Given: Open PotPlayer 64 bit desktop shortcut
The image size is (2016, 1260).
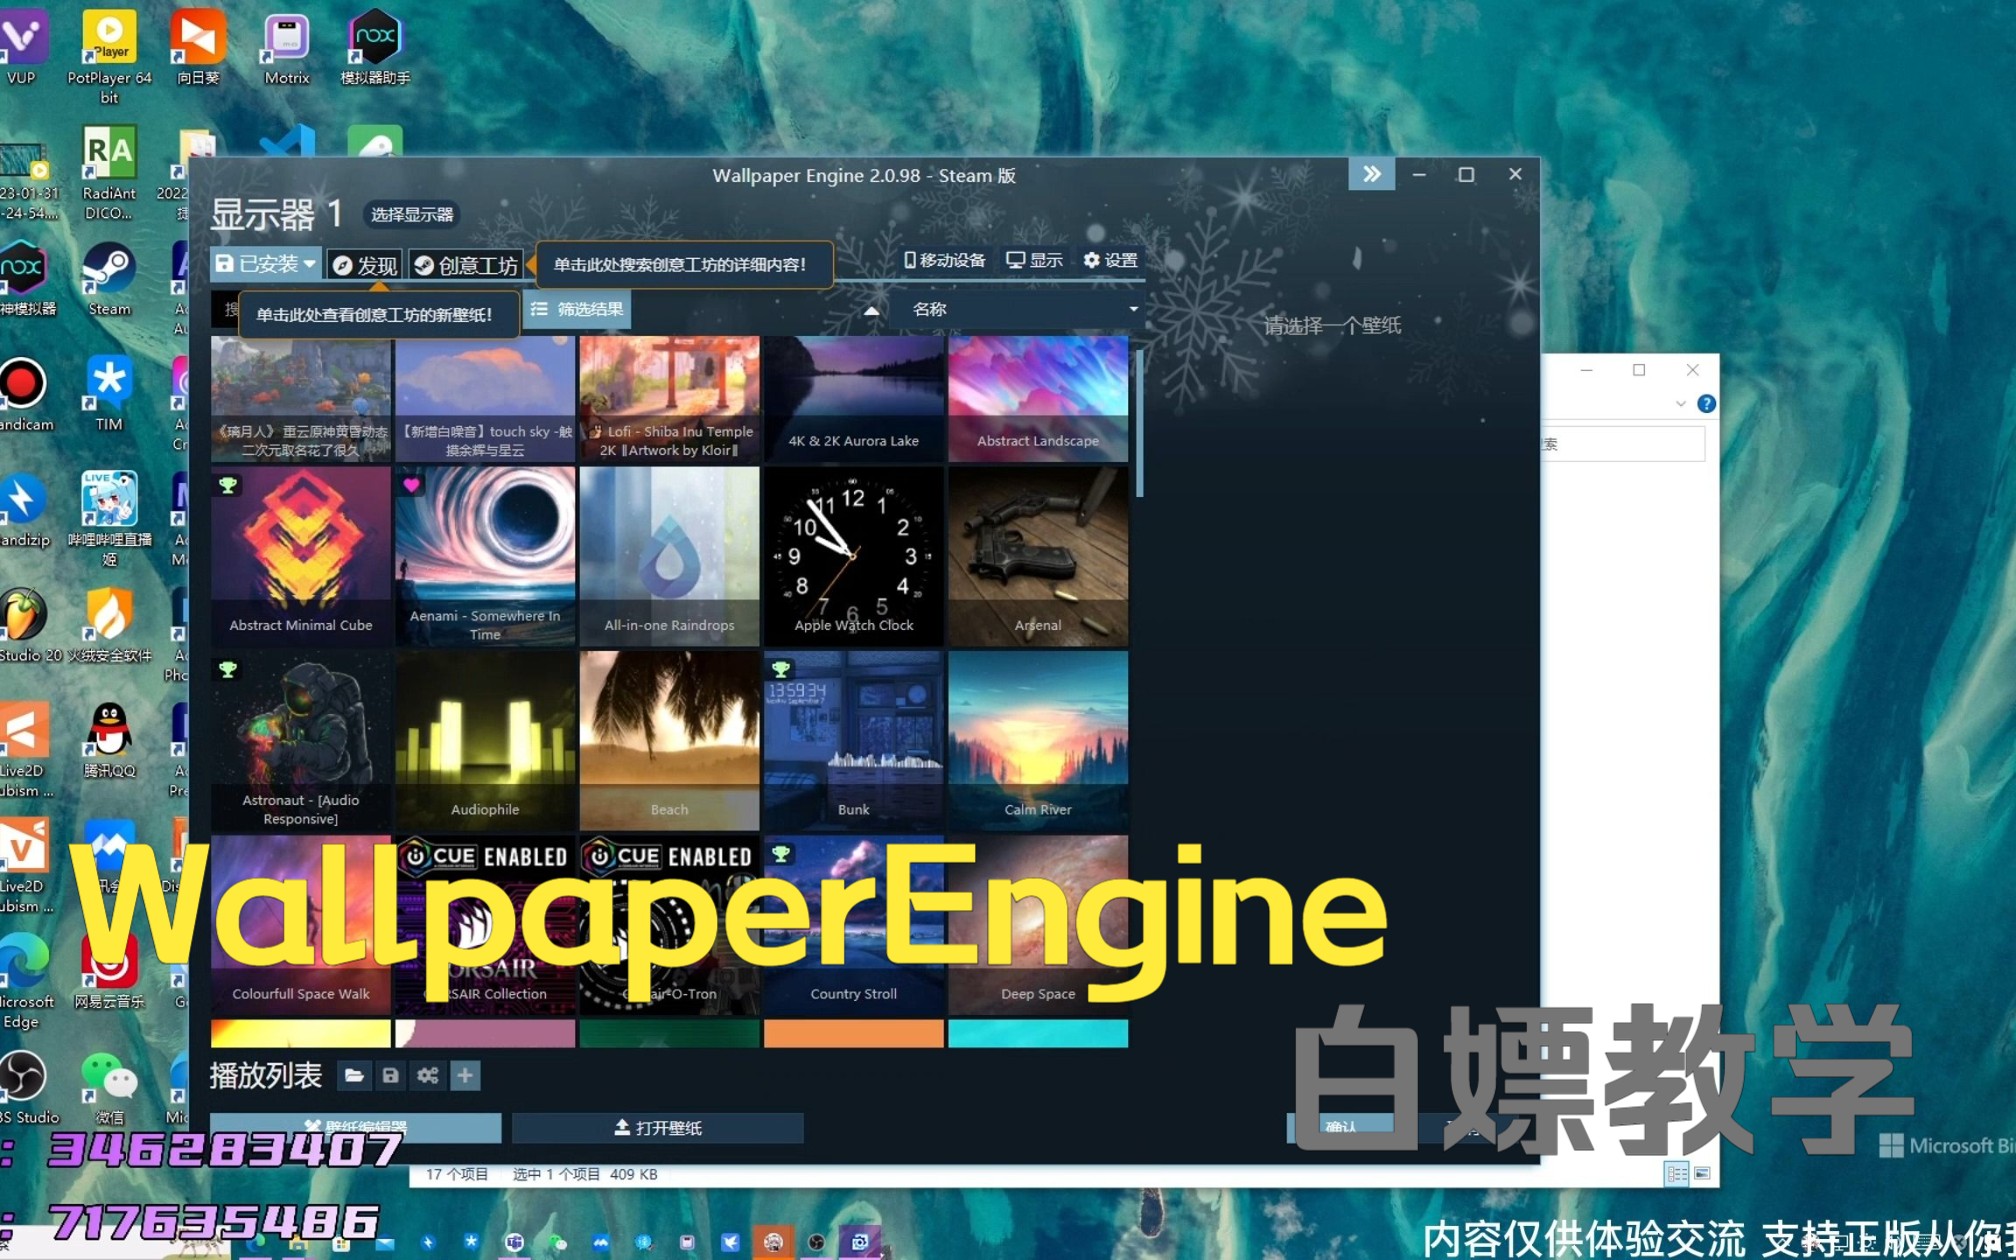Looking at the screenshot, I should click(109, 57).
